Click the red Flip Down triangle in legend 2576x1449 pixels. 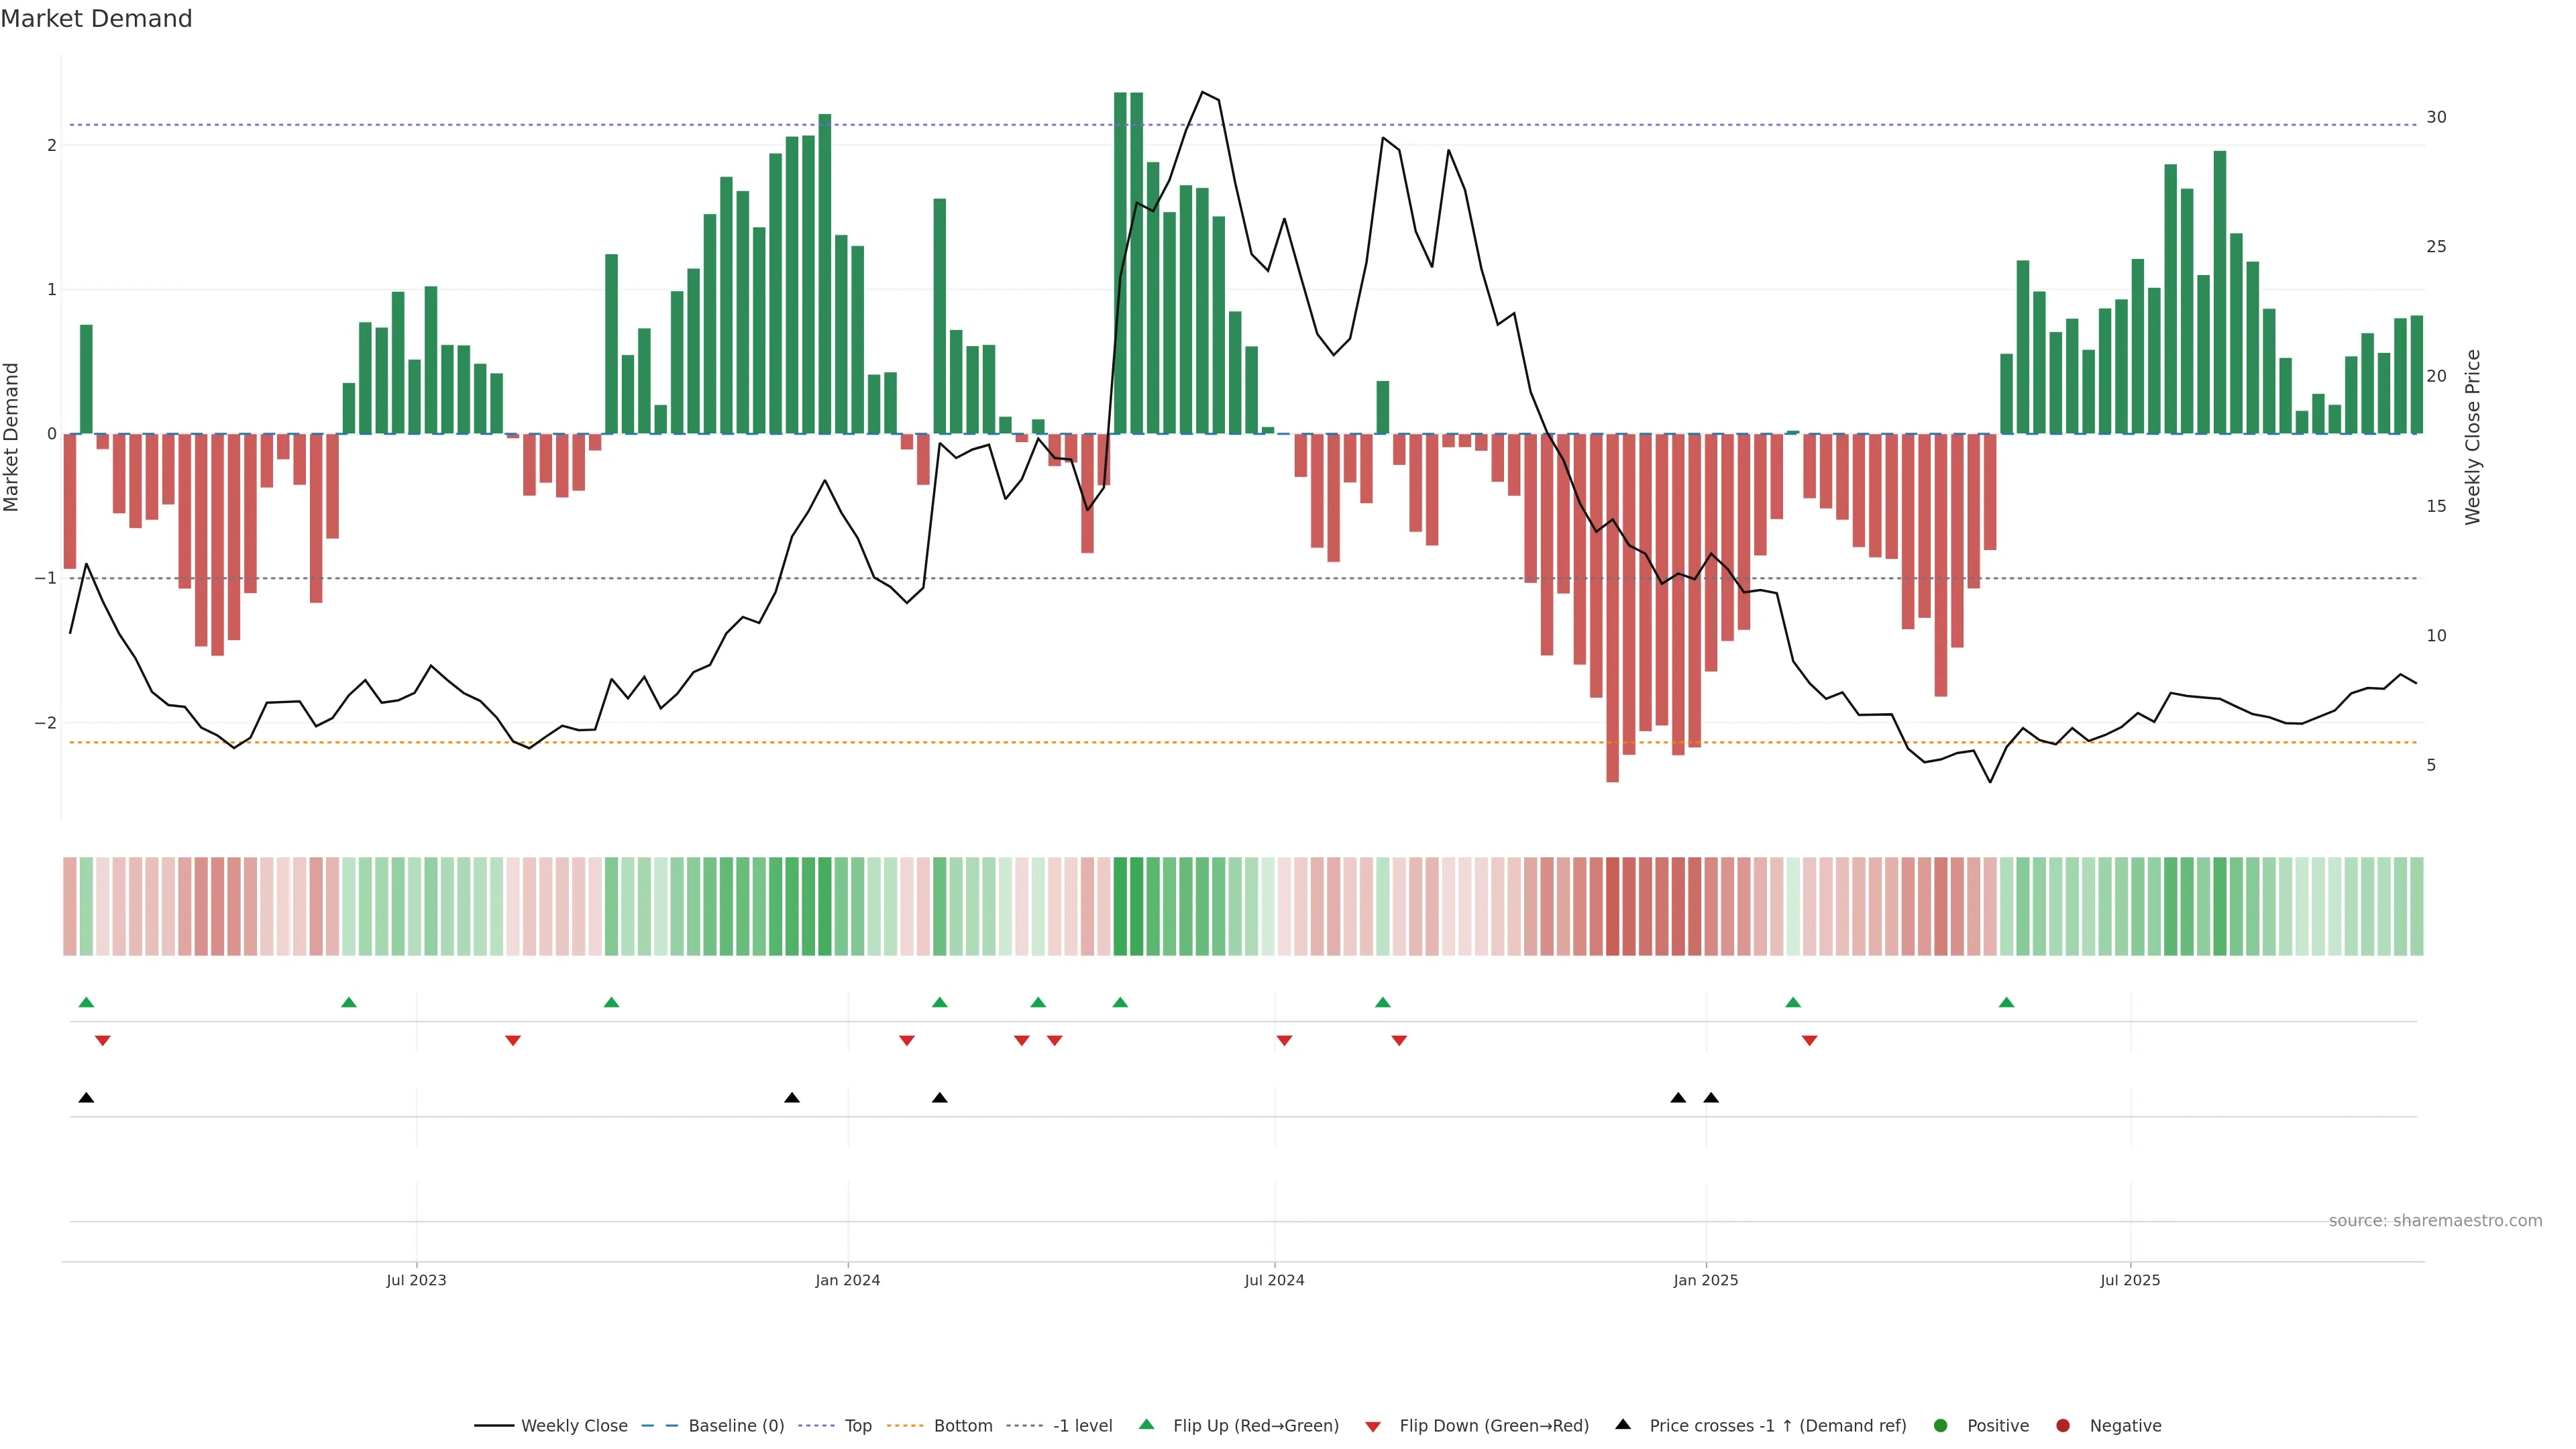(x=1373, y=1426)
